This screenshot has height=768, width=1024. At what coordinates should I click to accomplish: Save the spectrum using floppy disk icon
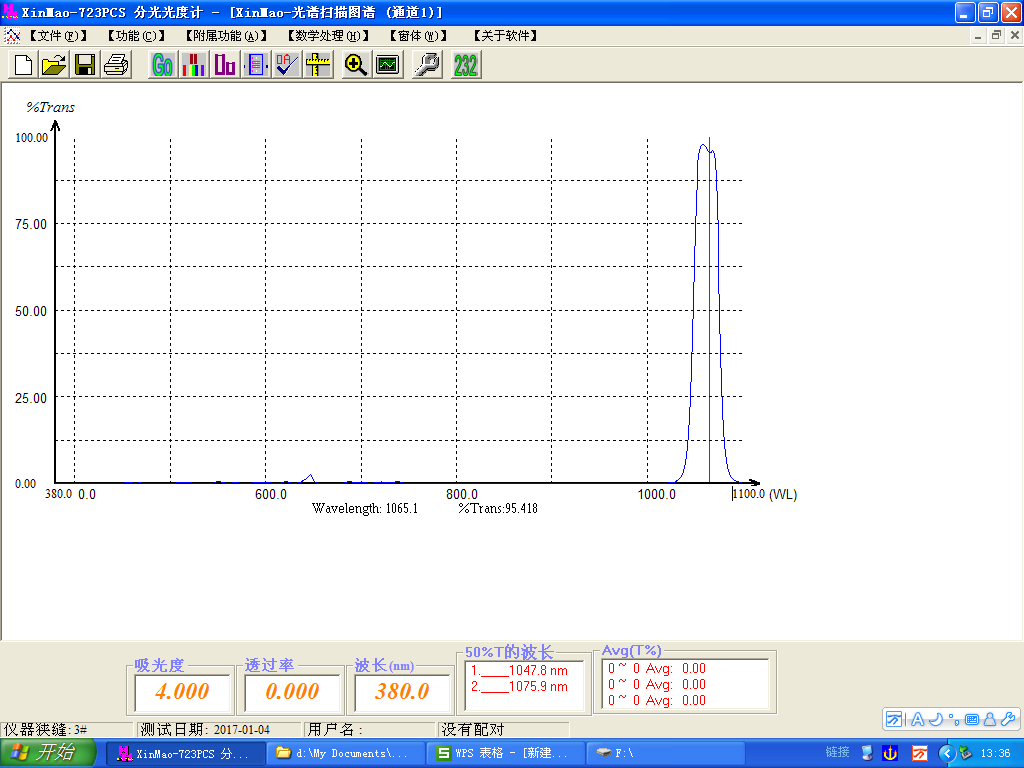click(x=85, y=65)
